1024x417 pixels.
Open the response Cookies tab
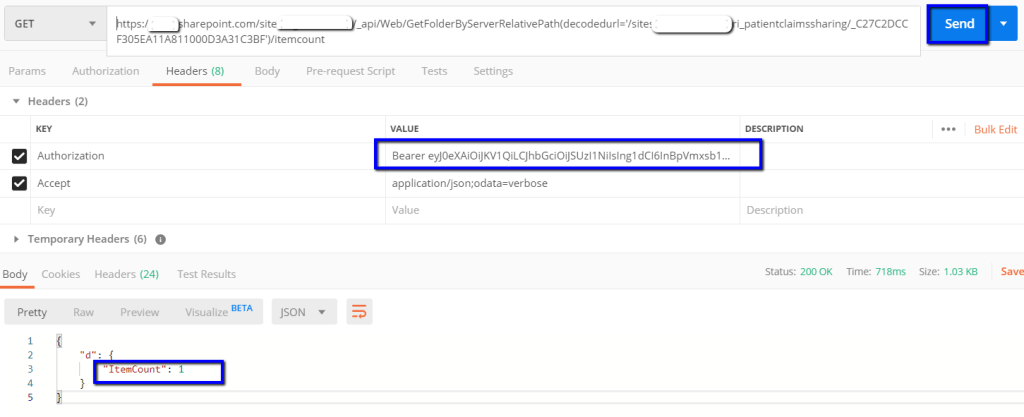(60, 274)
